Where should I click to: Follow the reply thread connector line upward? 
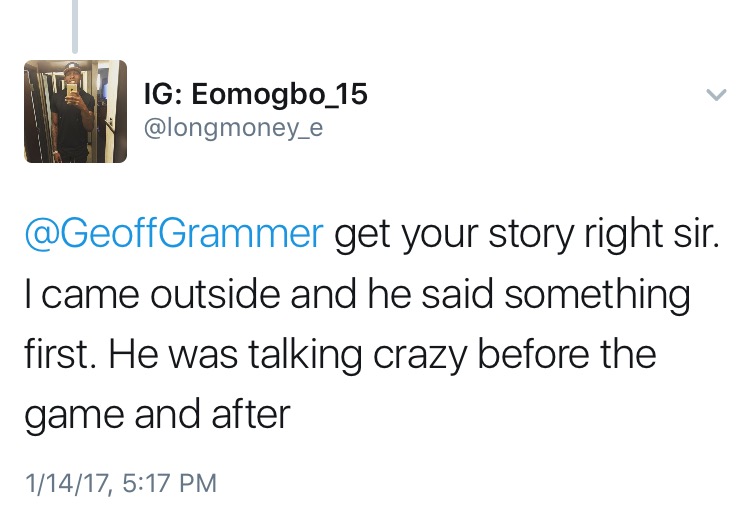(75, 26)
